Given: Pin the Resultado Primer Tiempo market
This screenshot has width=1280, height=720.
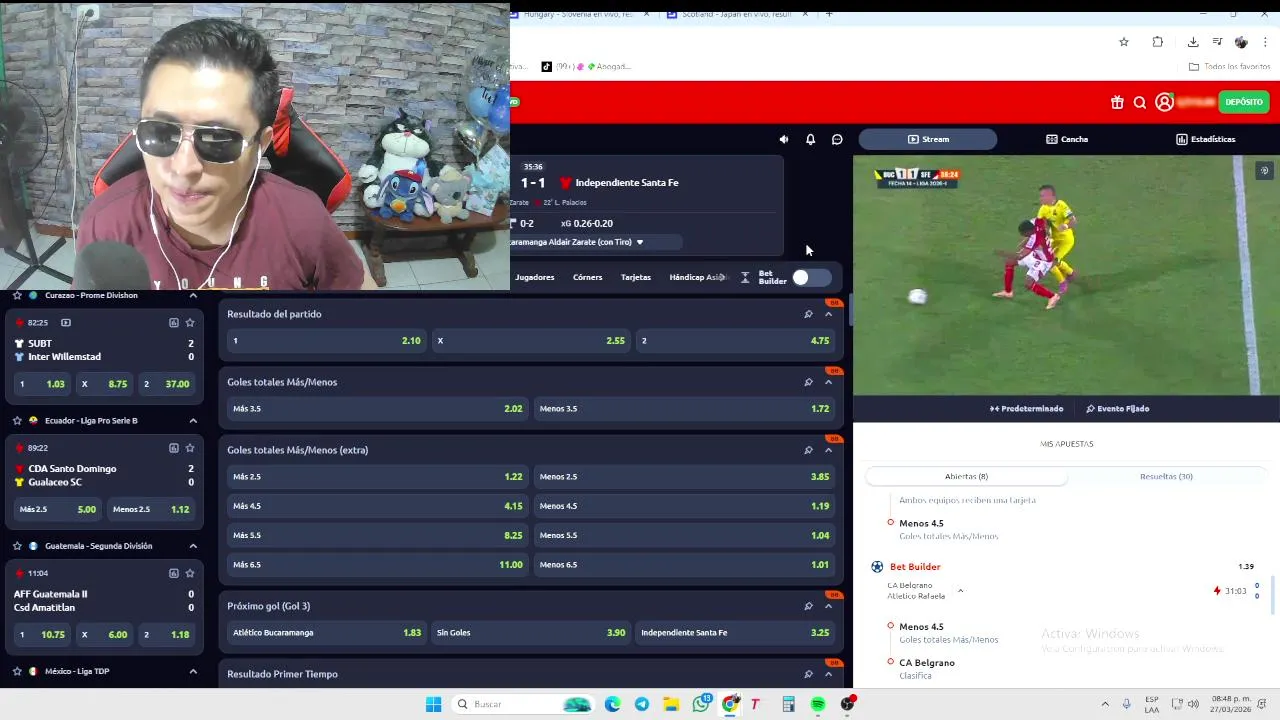Looking at the screenshot, I should [x=808, y=674].
